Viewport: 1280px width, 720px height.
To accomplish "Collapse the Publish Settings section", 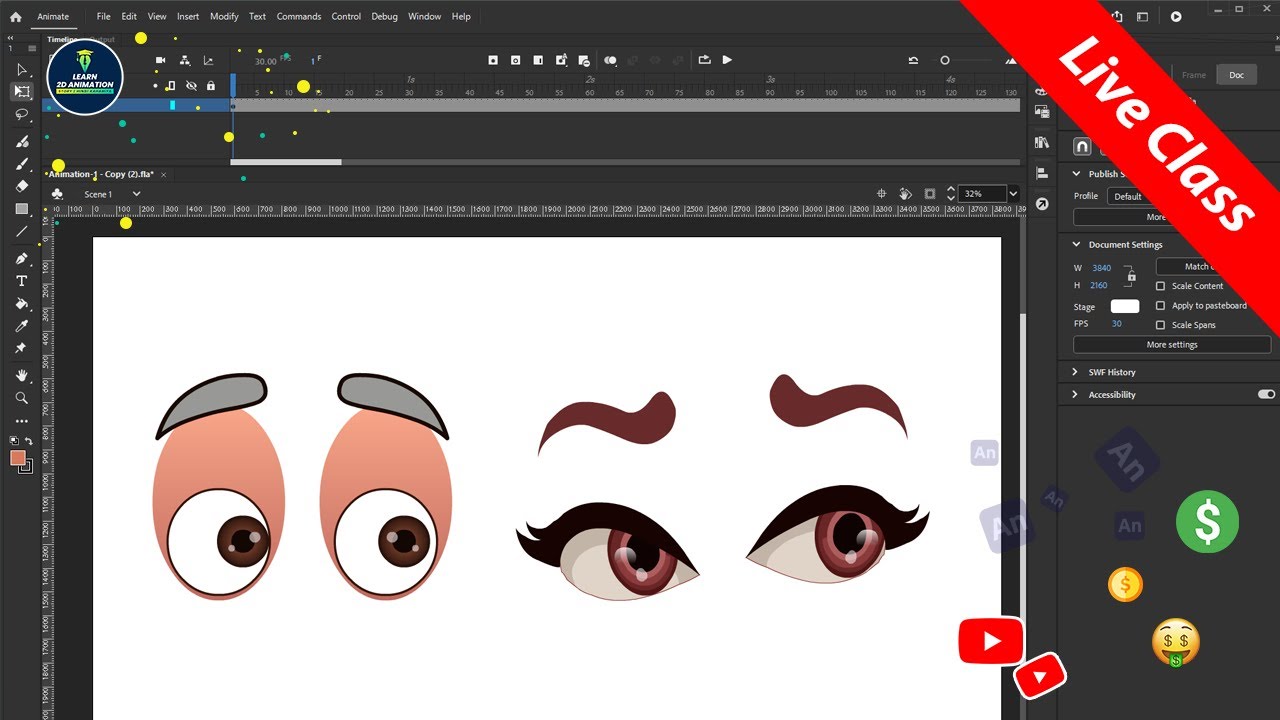I will click(1077, 174).
